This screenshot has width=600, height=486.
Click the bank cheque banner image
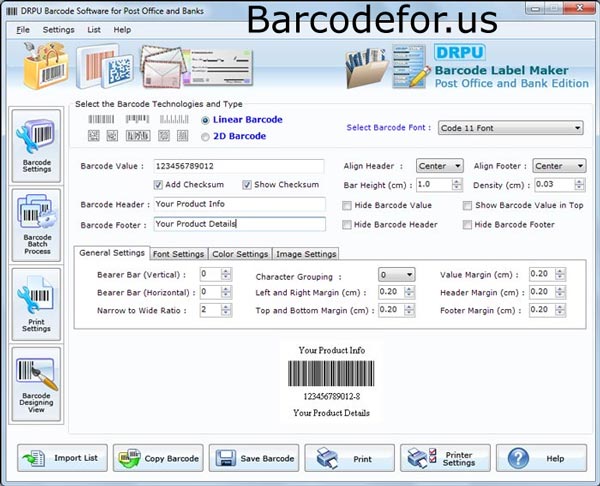[220, 67]
